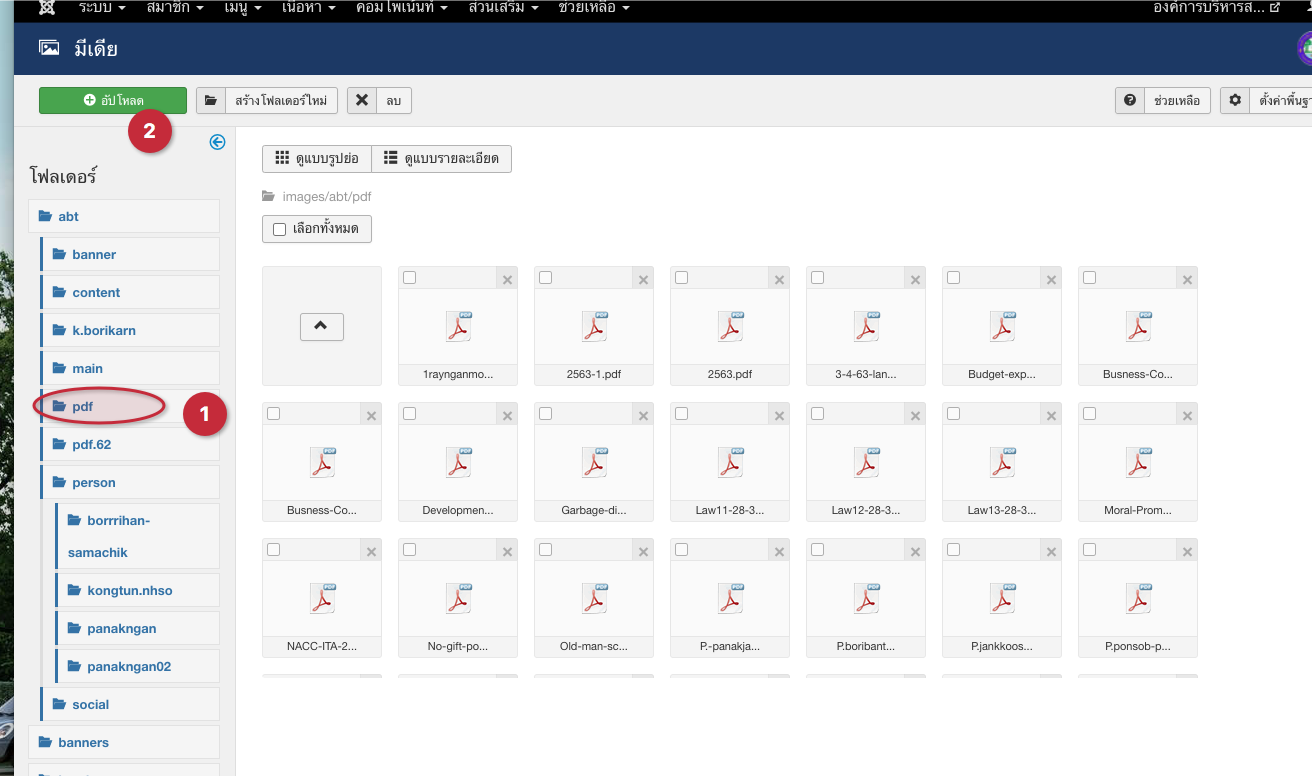Check the select-all checkbox
1312x776 pixels.
pyautogui.click(x=280, y=229)
